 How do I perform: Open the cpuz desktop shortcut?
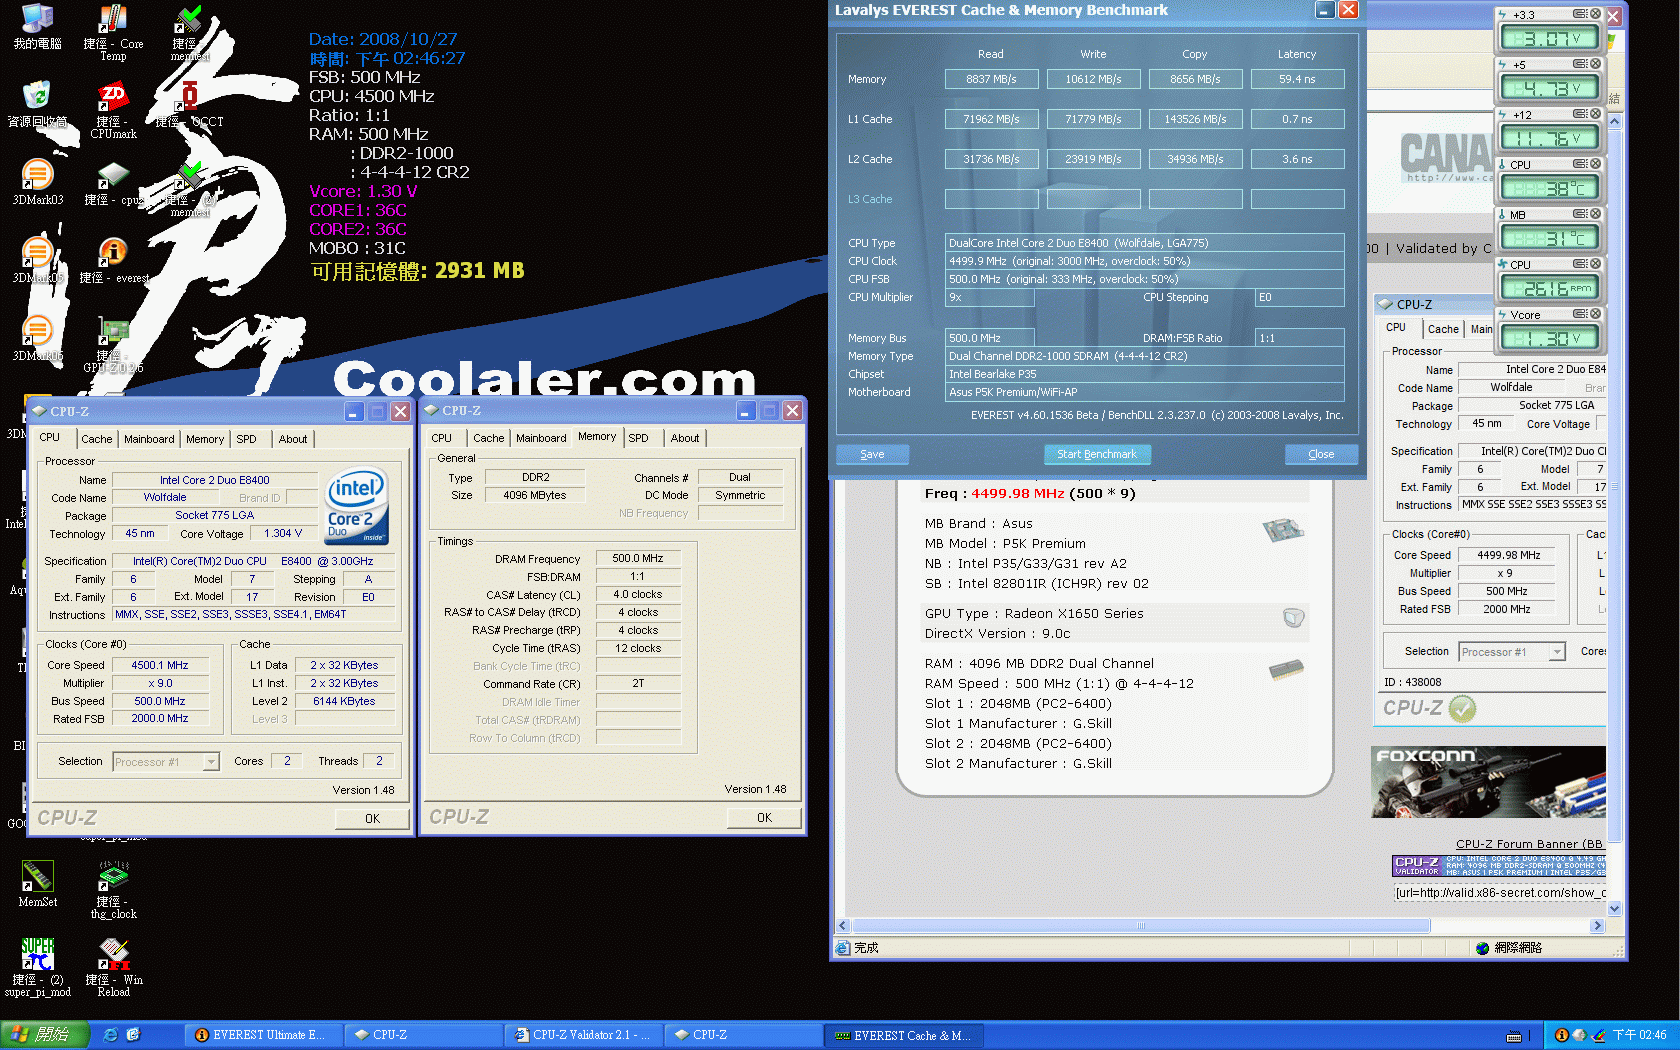pyautogui.click(x=113, y=183)
